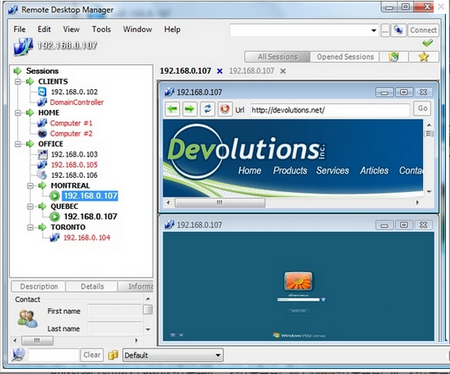This screenshot has width=450, height=374.
Task: Click the green play icon under MONTREAL
Action: (x=55, y=196)
